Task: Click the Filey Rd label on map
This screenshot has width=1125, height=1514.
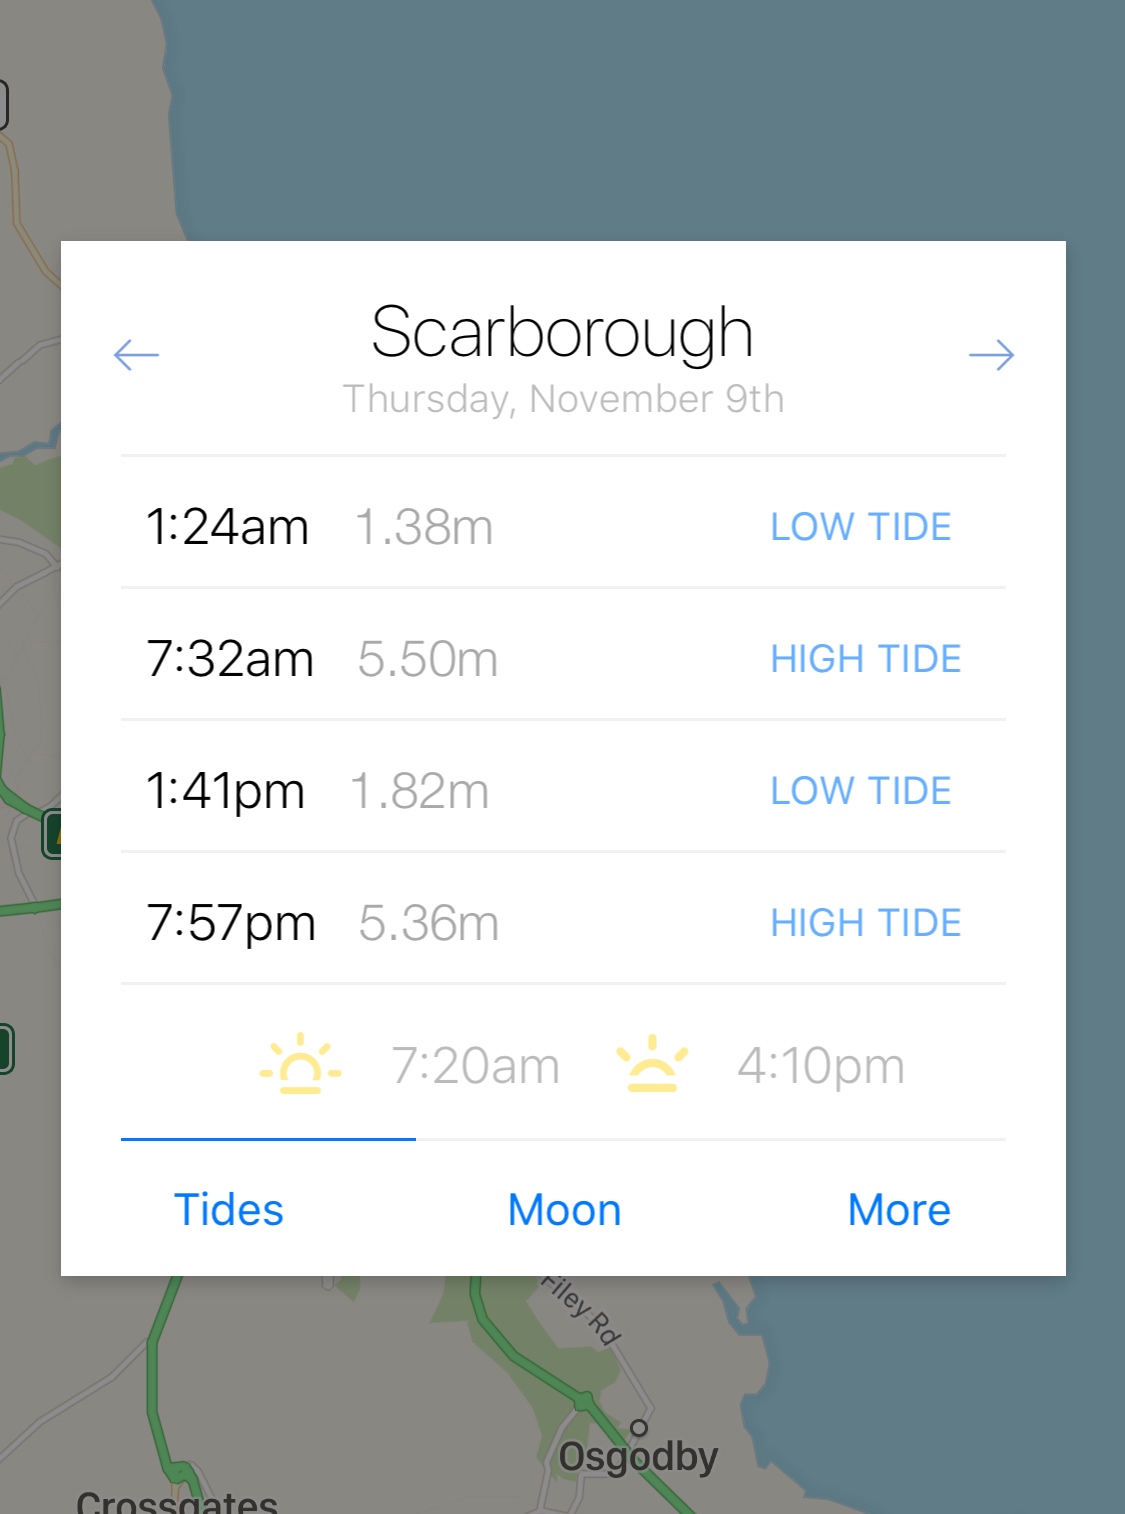Action: tap(581, 1310)
